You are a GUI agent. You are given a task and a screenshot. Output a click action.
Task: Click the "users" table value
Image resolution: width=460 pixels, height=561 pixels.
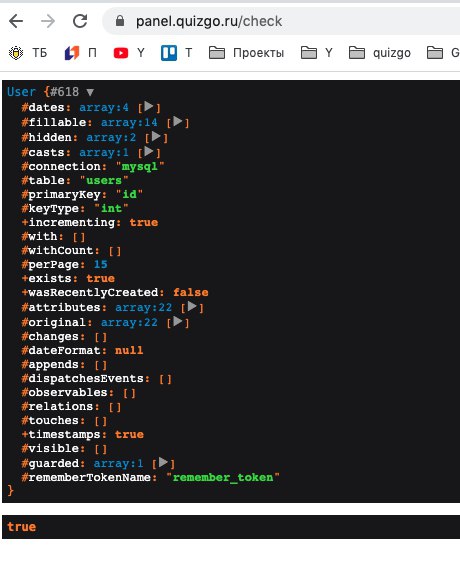[104, 180]
